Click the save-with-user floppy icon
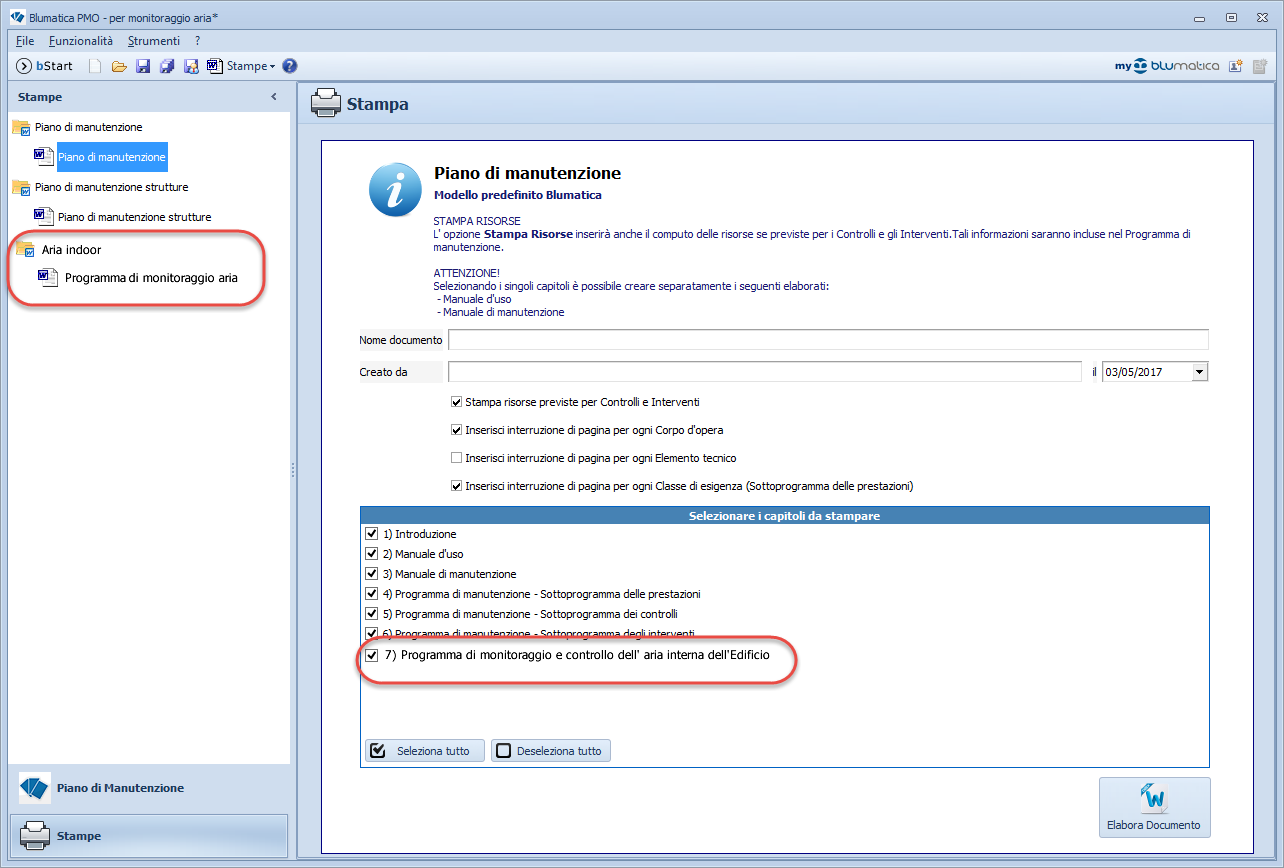Screen dimensions: 1284x868 [191, 66]
